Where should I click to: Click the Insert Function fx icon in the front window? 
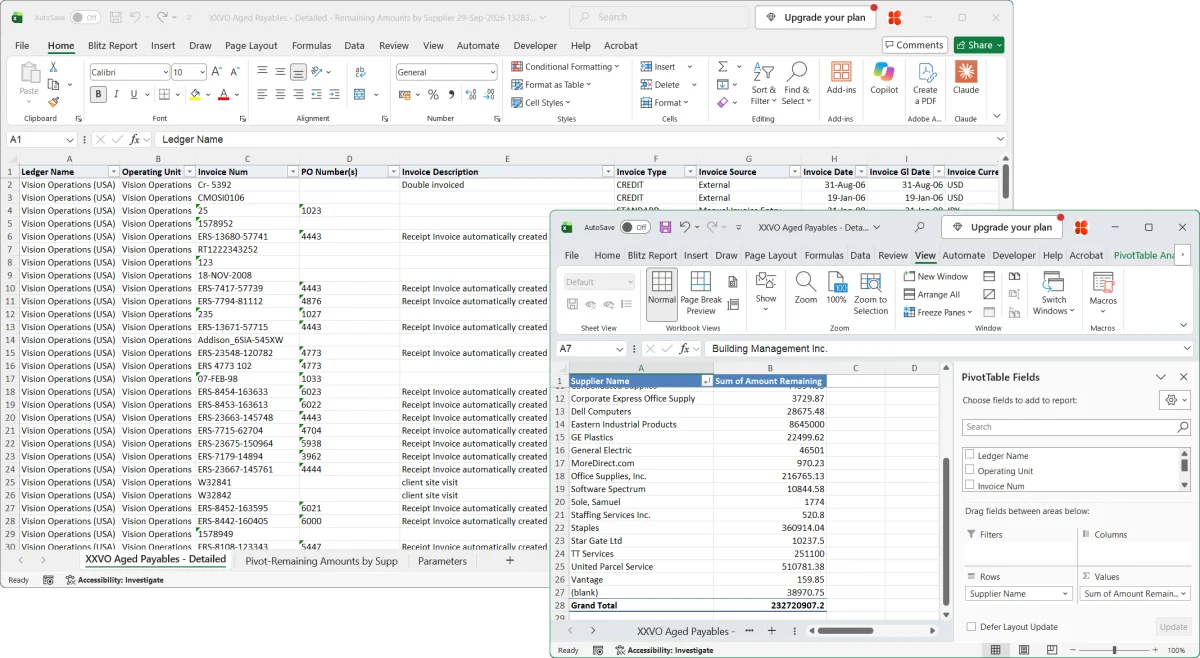685,349
